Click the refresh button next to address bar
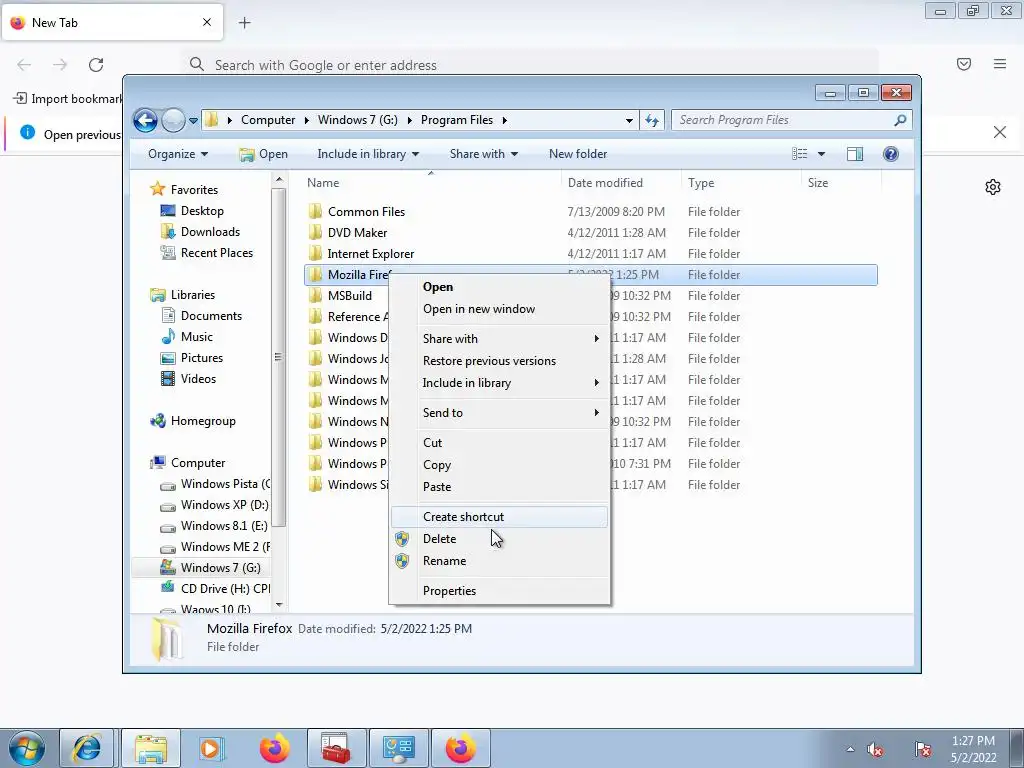Viewport: 1024px width, 768px height. point(652,120)
